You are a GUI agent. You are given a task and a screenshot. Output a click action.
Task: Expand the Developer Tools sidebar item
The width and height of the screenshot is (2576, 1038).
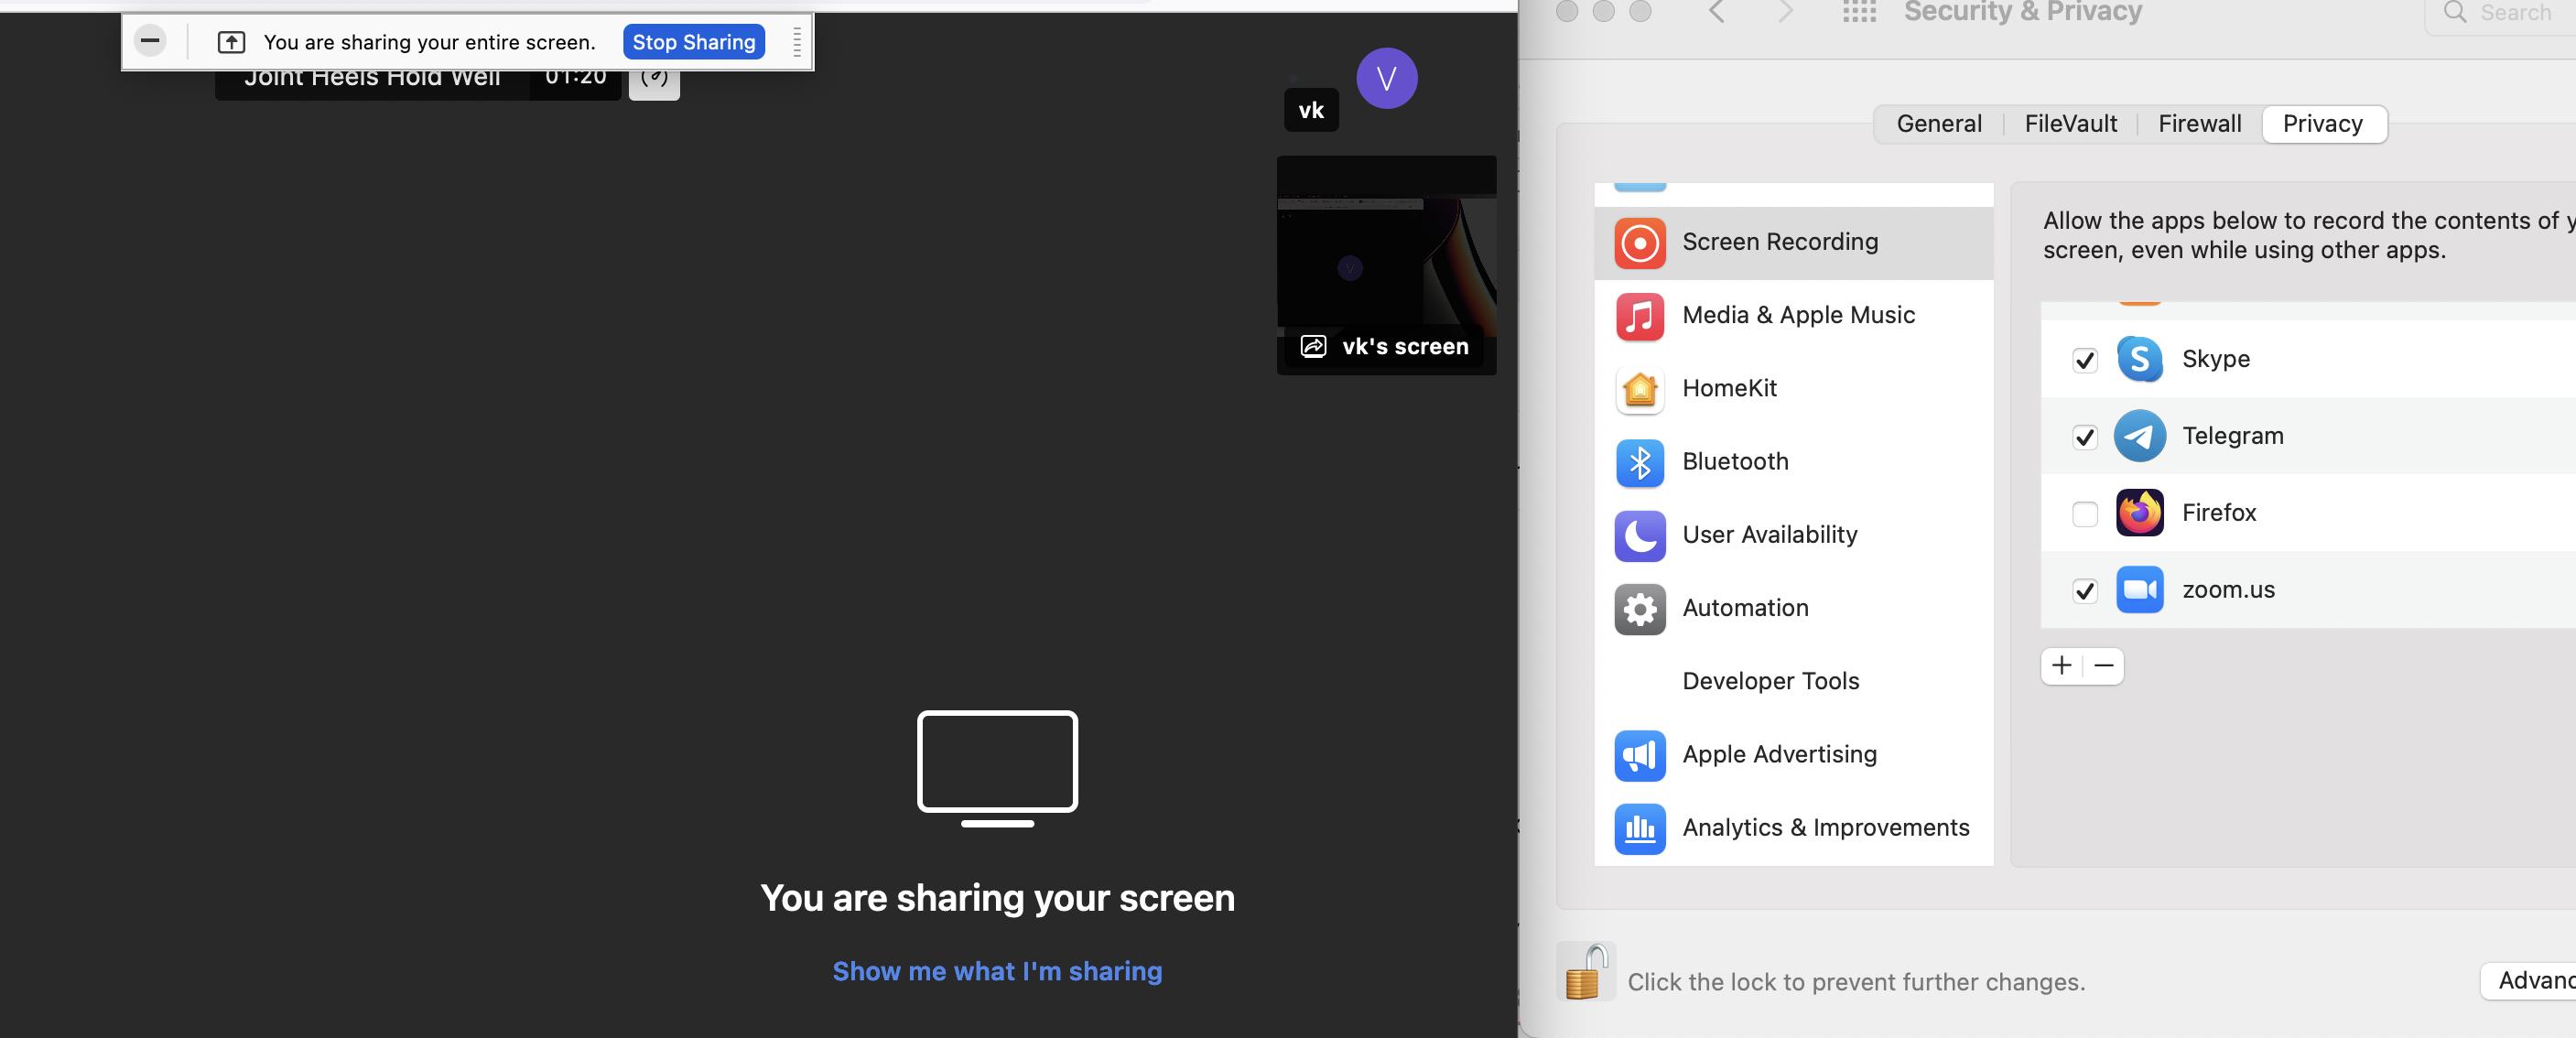1771,678
